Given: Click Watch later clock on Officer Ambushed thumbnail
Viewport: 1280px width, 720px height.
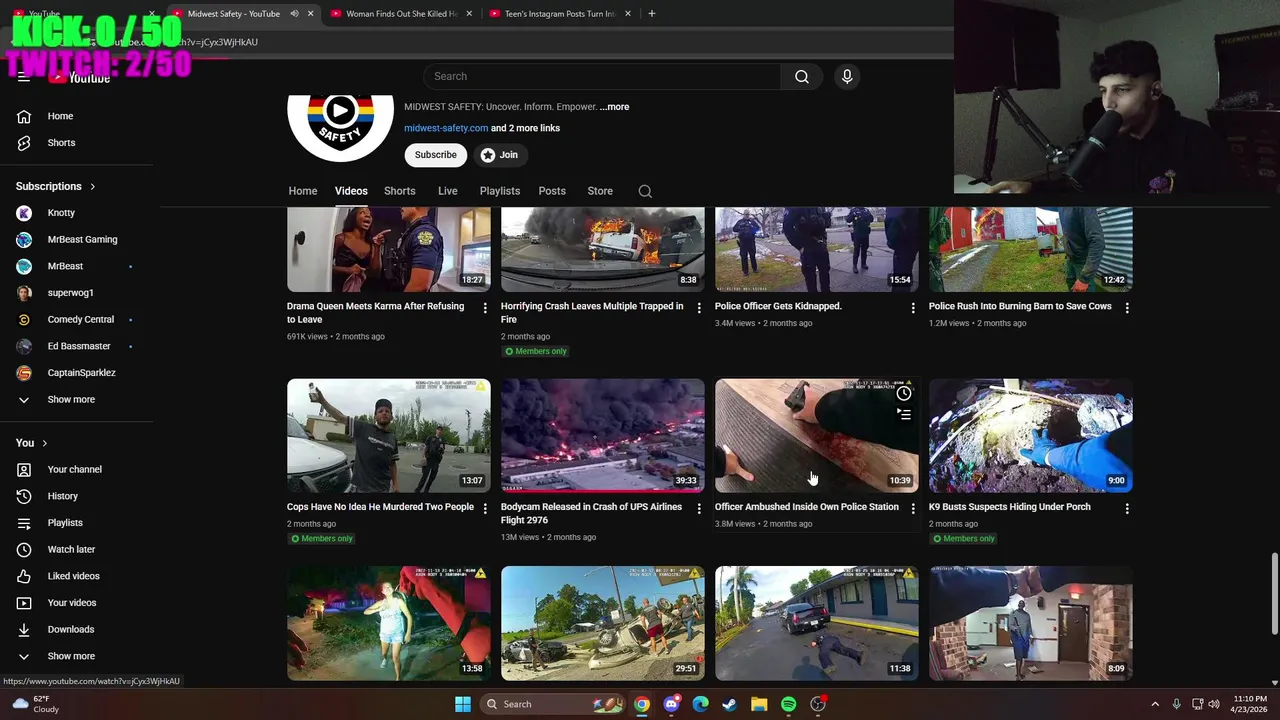Looking at the screenshot, I should click(904, 393).
